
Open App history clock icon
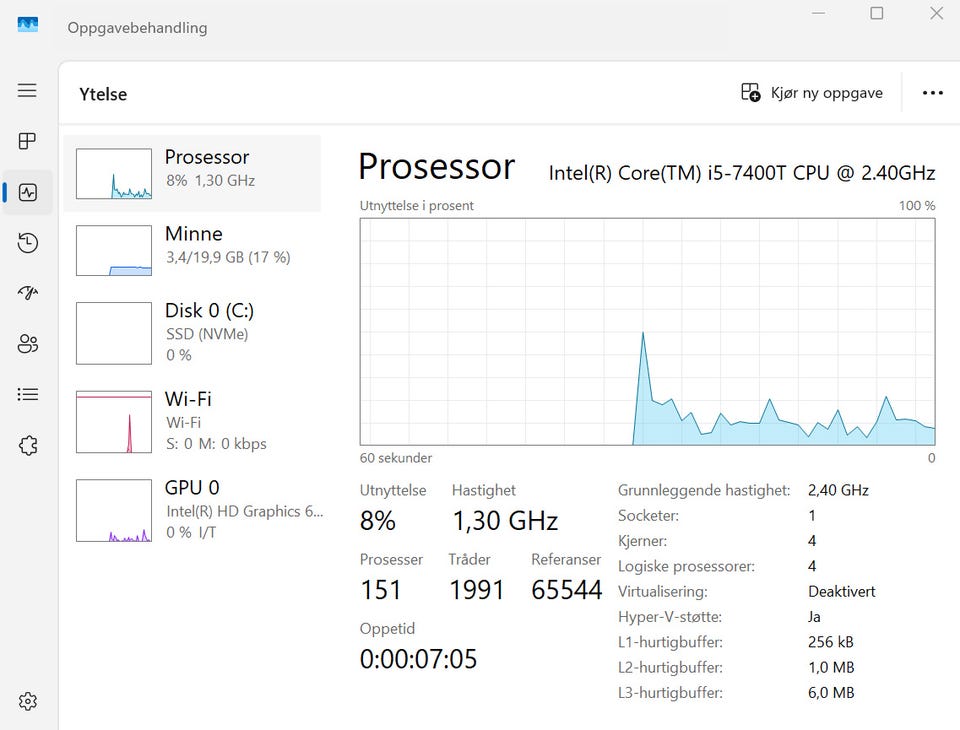(x=27, y=243)
